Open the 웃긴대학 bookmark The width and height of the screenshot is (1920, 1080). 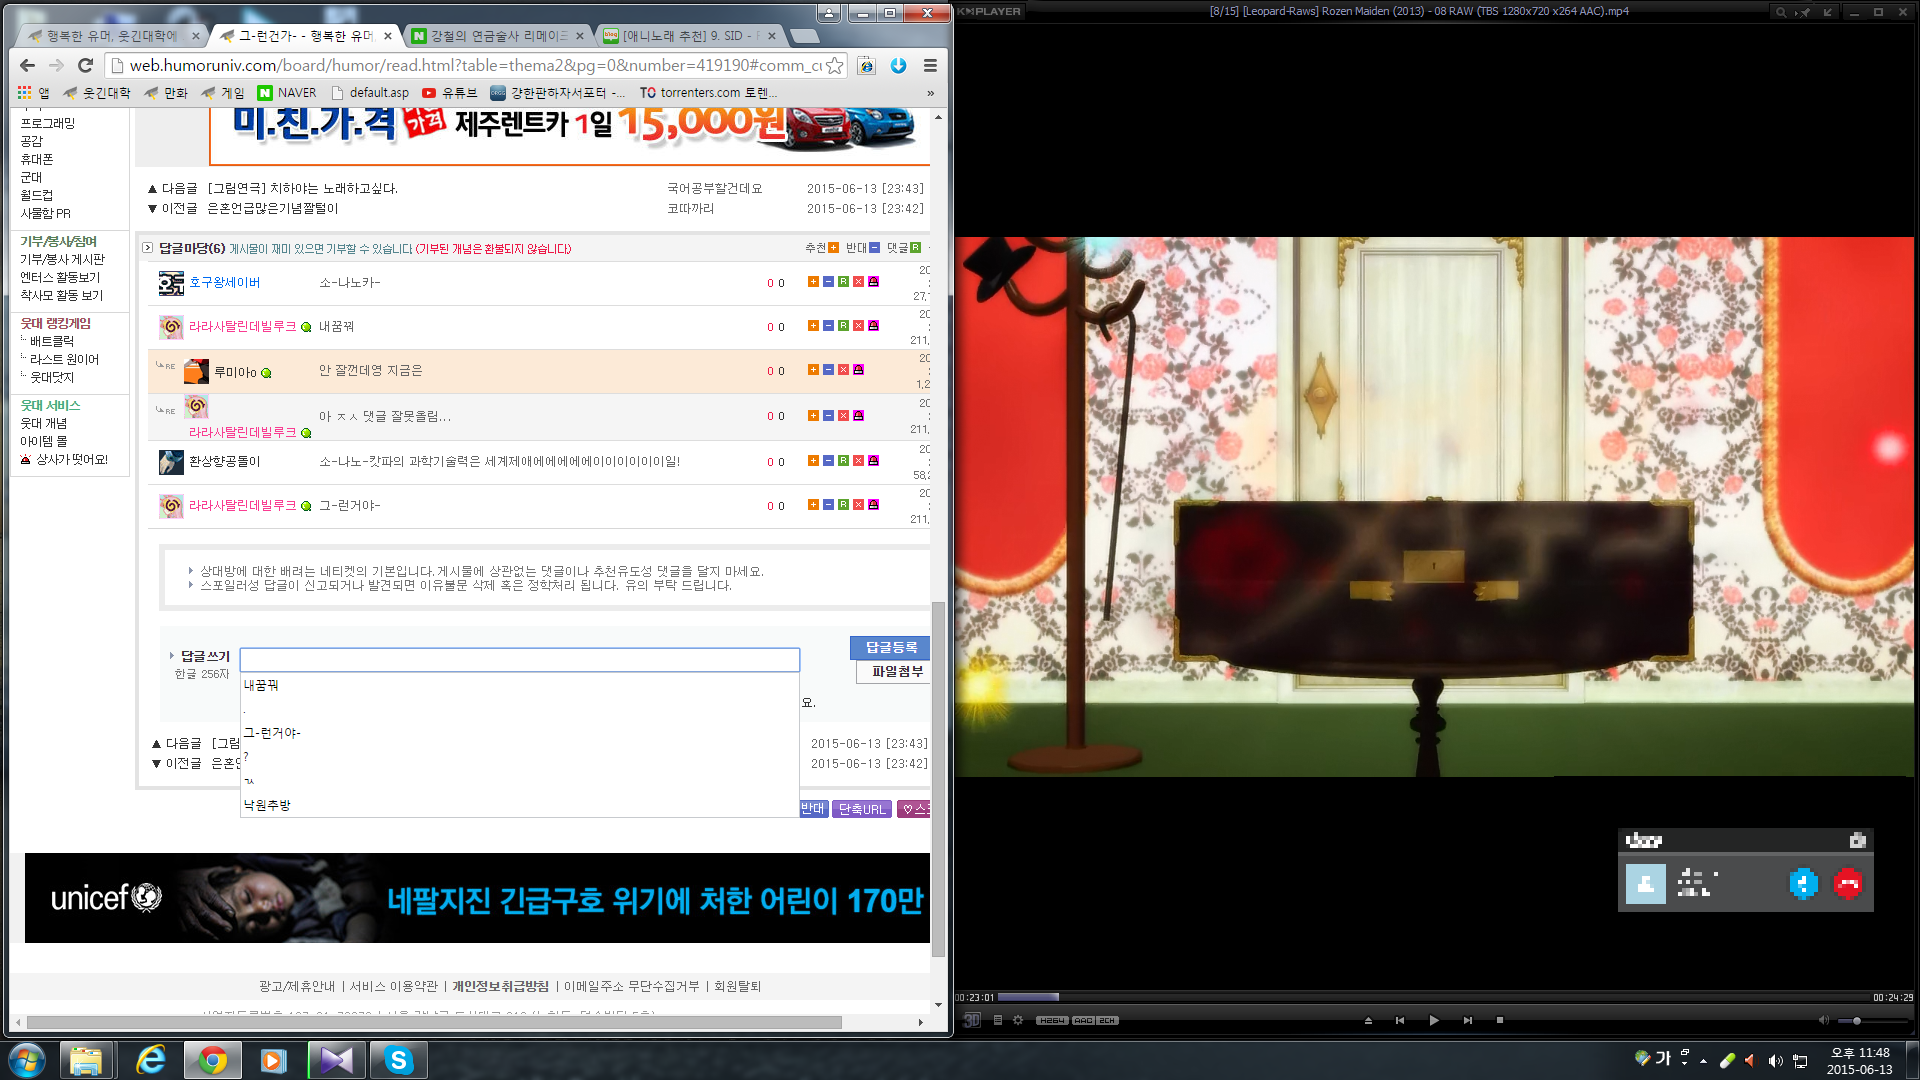pyautogui.click(x=97, y=93)
